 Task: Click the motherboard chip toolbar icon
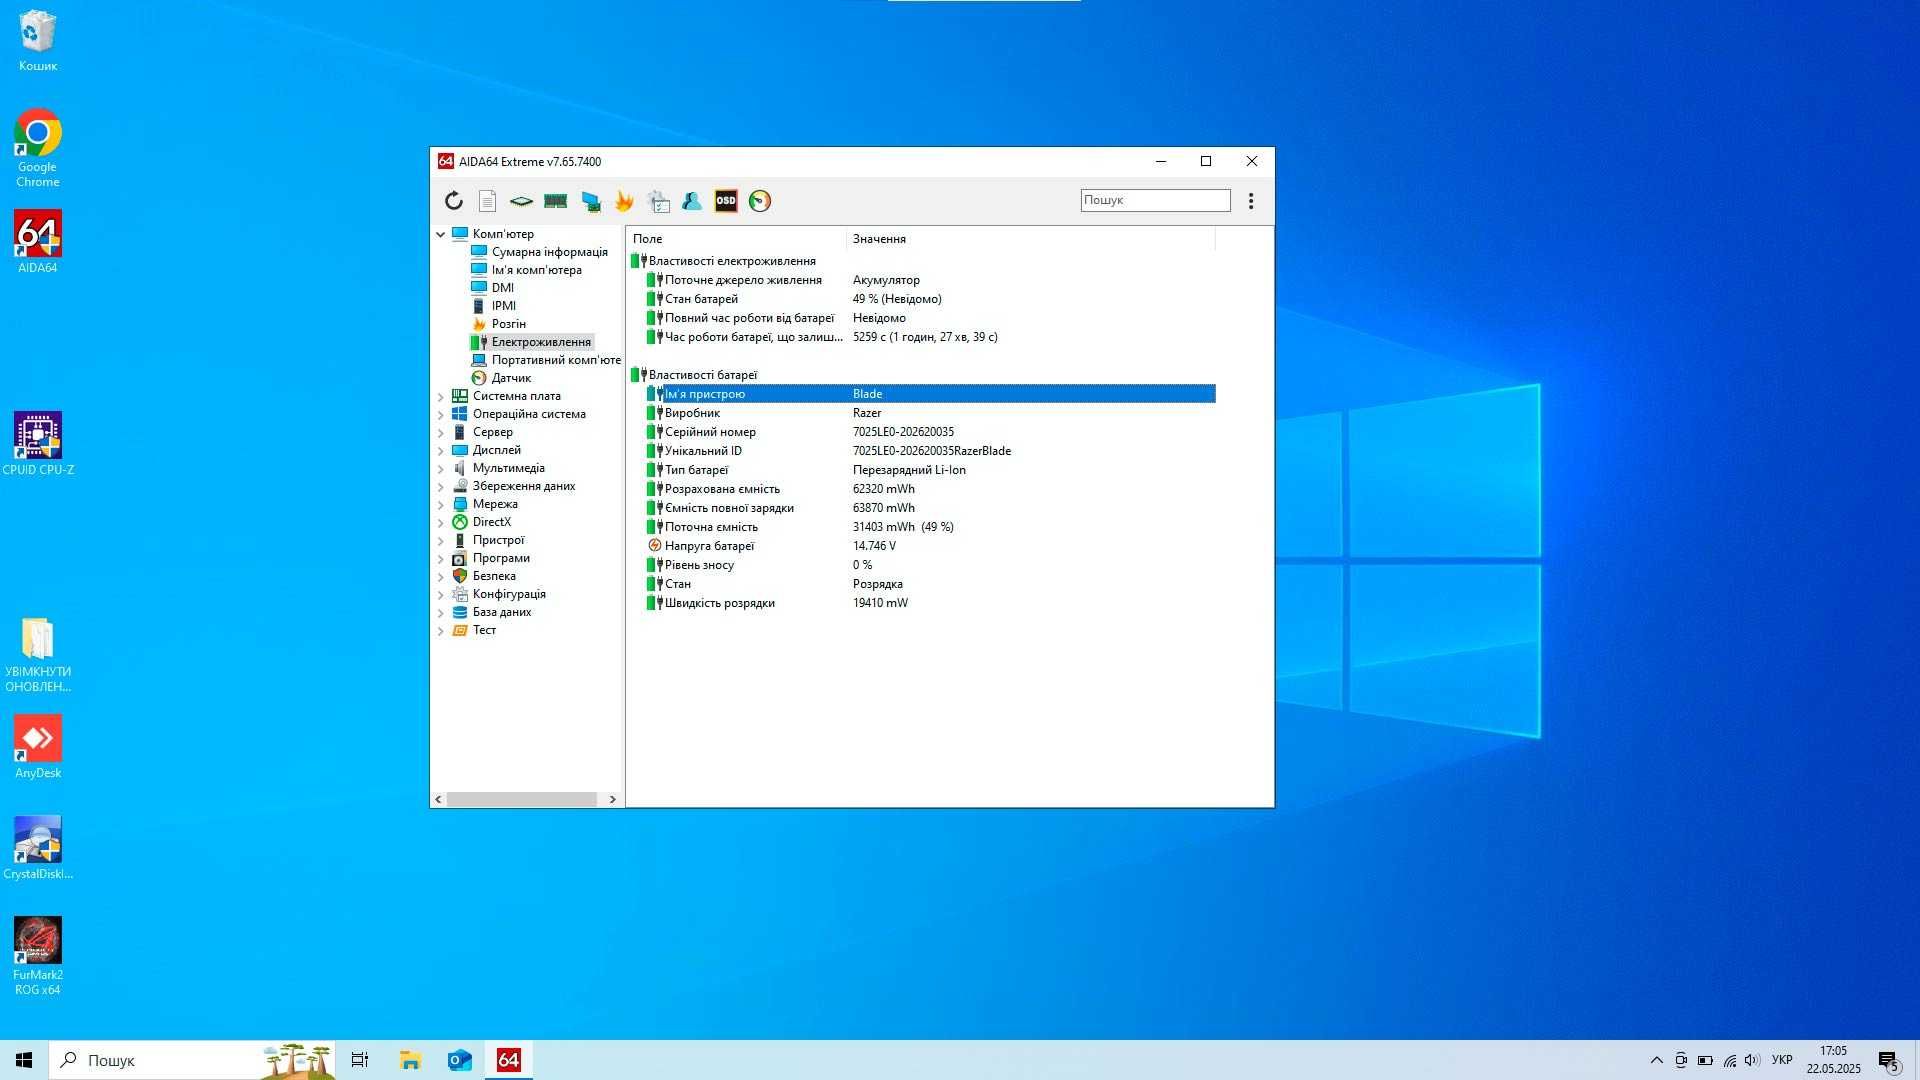pos(521,201)
